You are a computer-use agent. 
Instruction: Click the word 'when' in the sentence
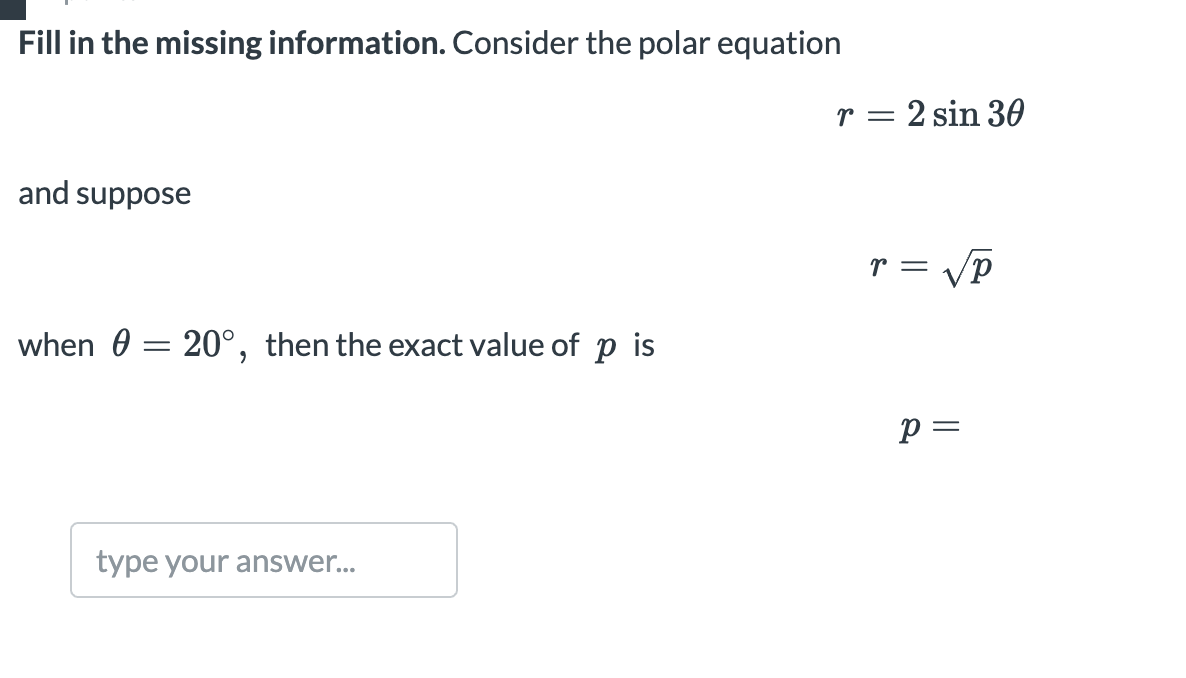(x=56, y=346)
